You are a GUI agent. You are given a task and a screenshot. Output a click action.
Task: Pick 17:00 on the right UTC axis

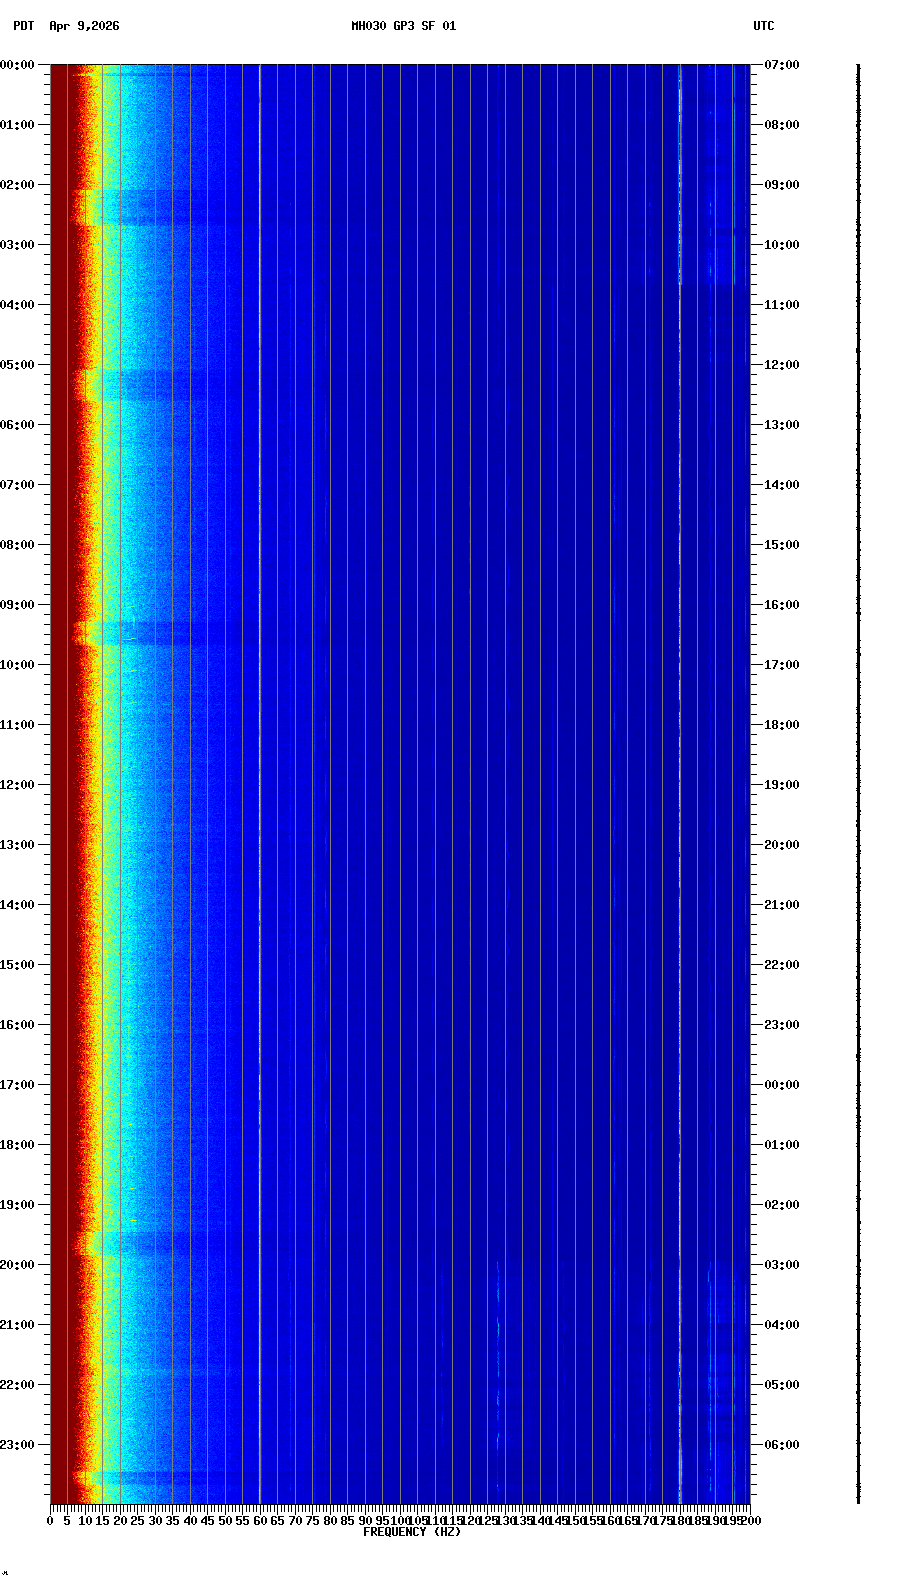[782, 665]
